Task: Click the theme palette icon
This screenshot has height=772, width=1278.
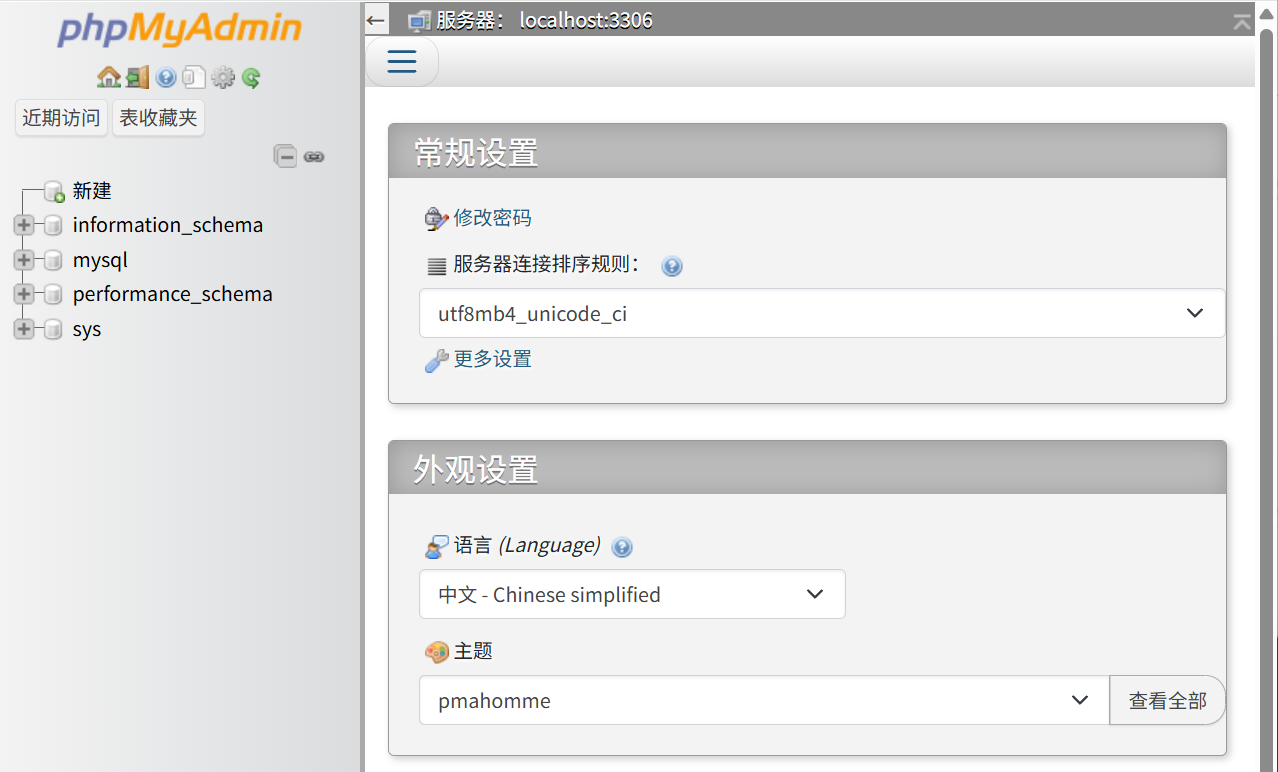Action: pyautogui.click(x=437, y=652)
